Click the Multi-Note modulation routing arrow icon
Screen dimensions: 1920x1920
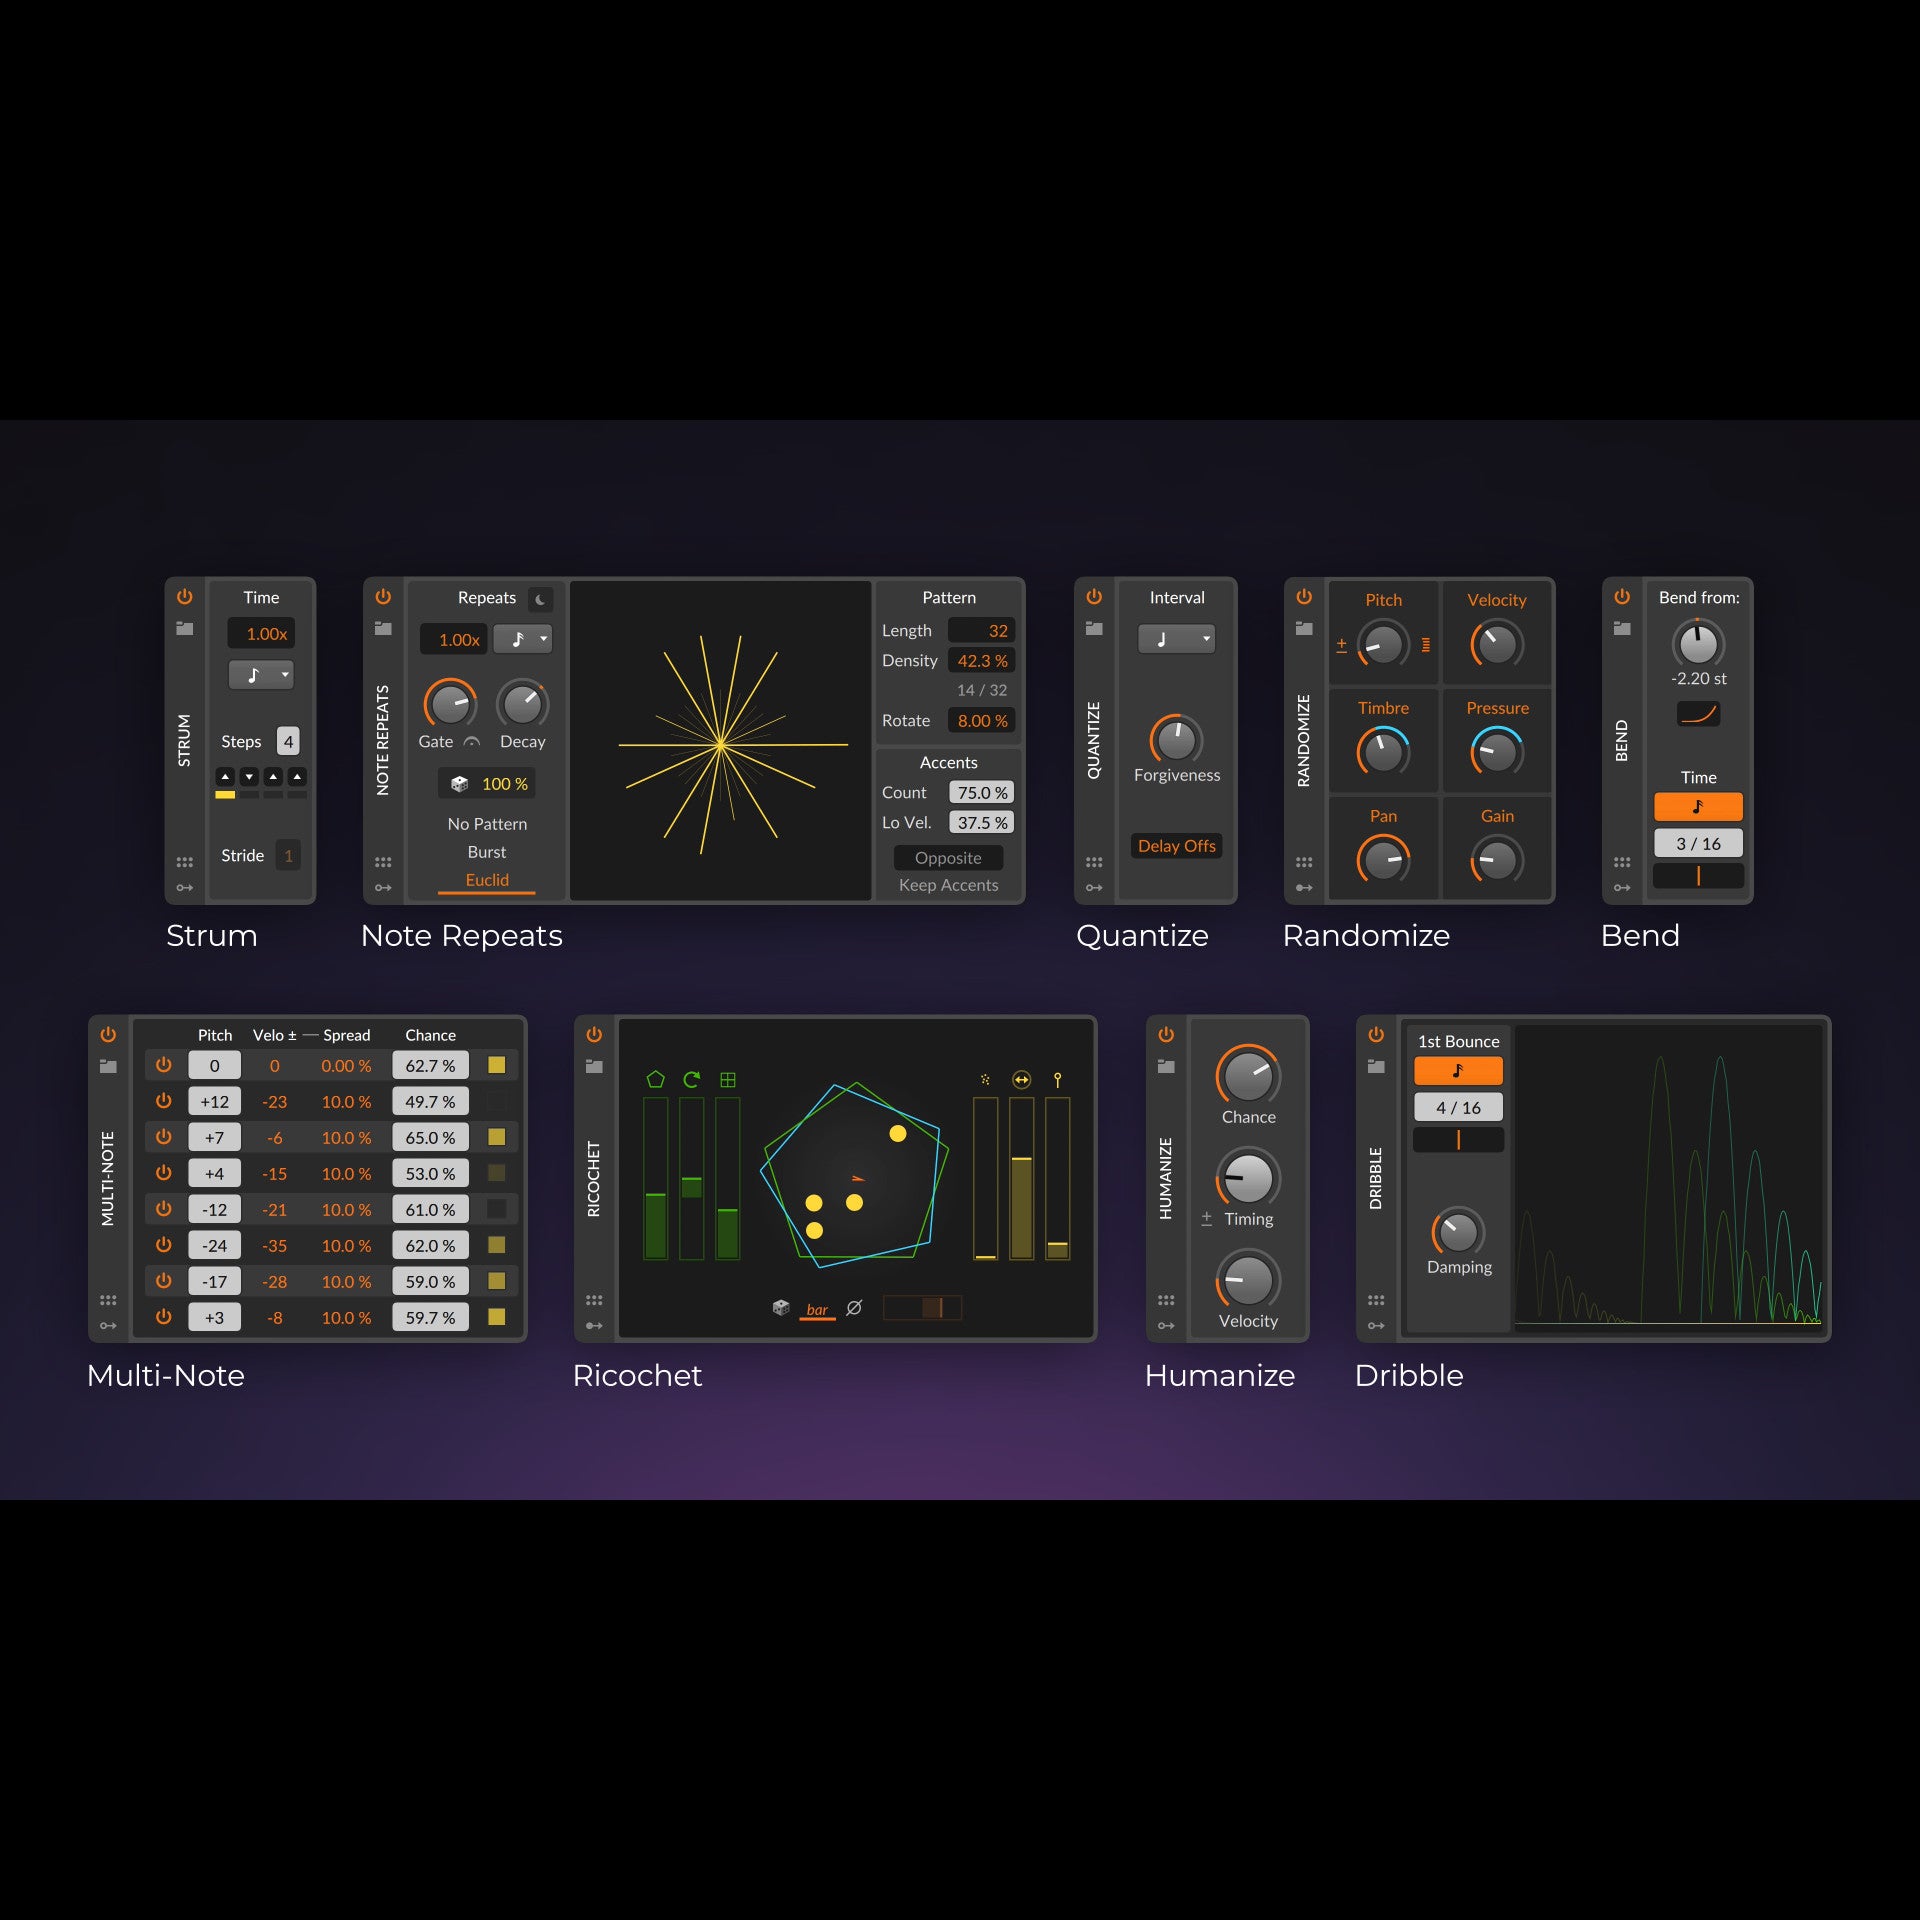108,1326
